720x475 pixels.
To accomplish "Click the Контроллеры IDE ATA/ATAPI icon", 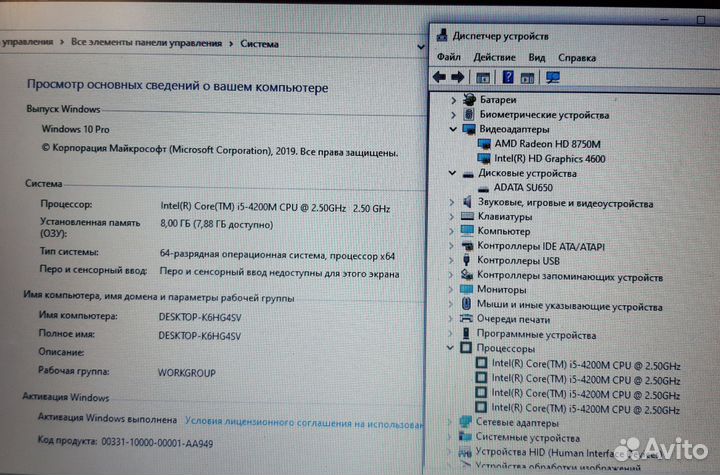I will [x=467, y=246].
